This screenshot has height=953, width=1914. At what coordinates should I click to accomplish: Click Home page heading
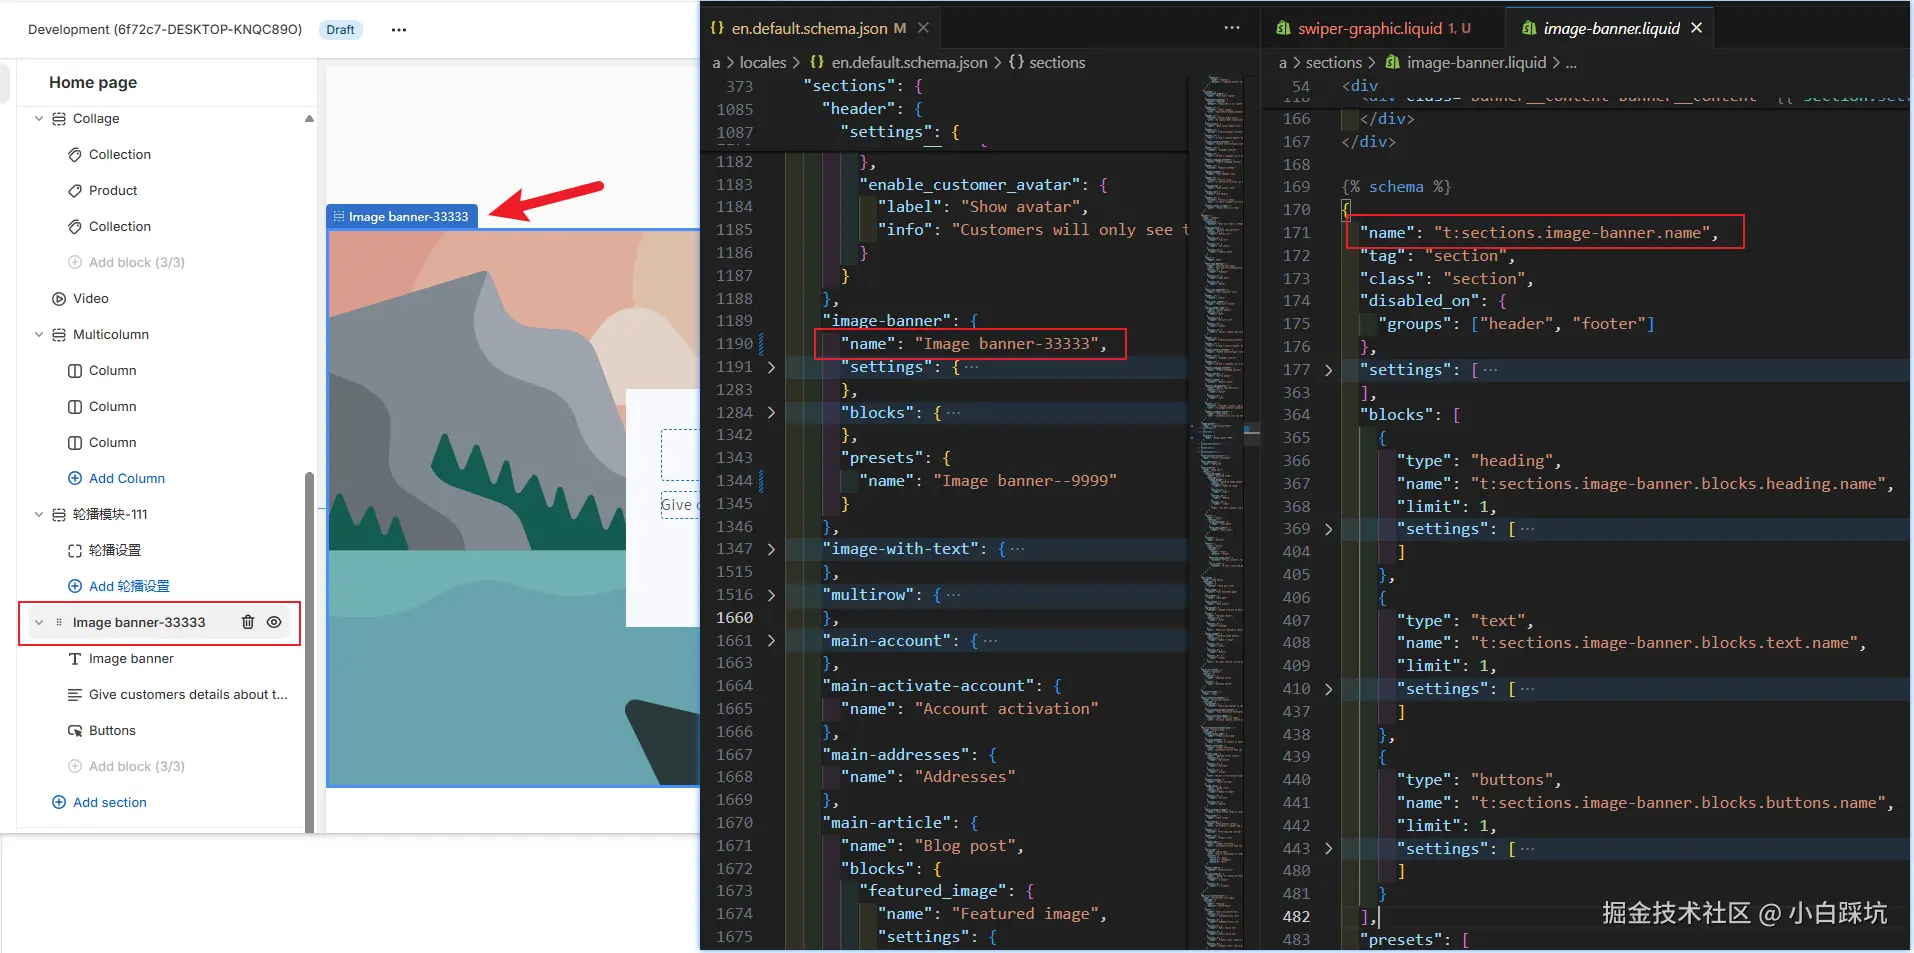pyautogui.click(x=93, y=82)
